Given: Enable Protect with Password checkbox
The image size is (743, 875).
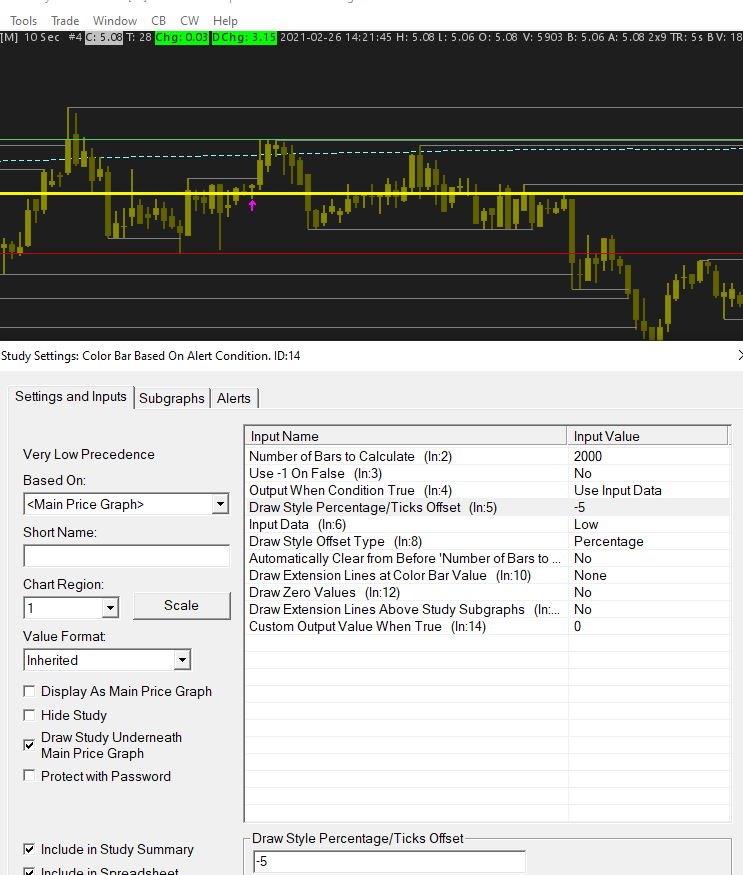Looking at the screenshot, I should tap(29, 776).
